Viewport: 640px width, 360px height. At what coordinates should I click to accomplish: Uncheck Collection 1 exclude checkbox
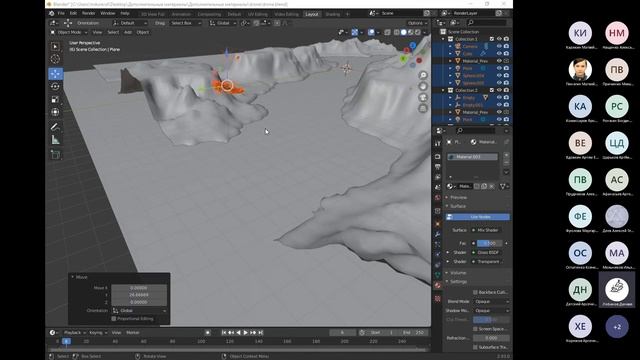pyautogui.click(x=491, y=39)
